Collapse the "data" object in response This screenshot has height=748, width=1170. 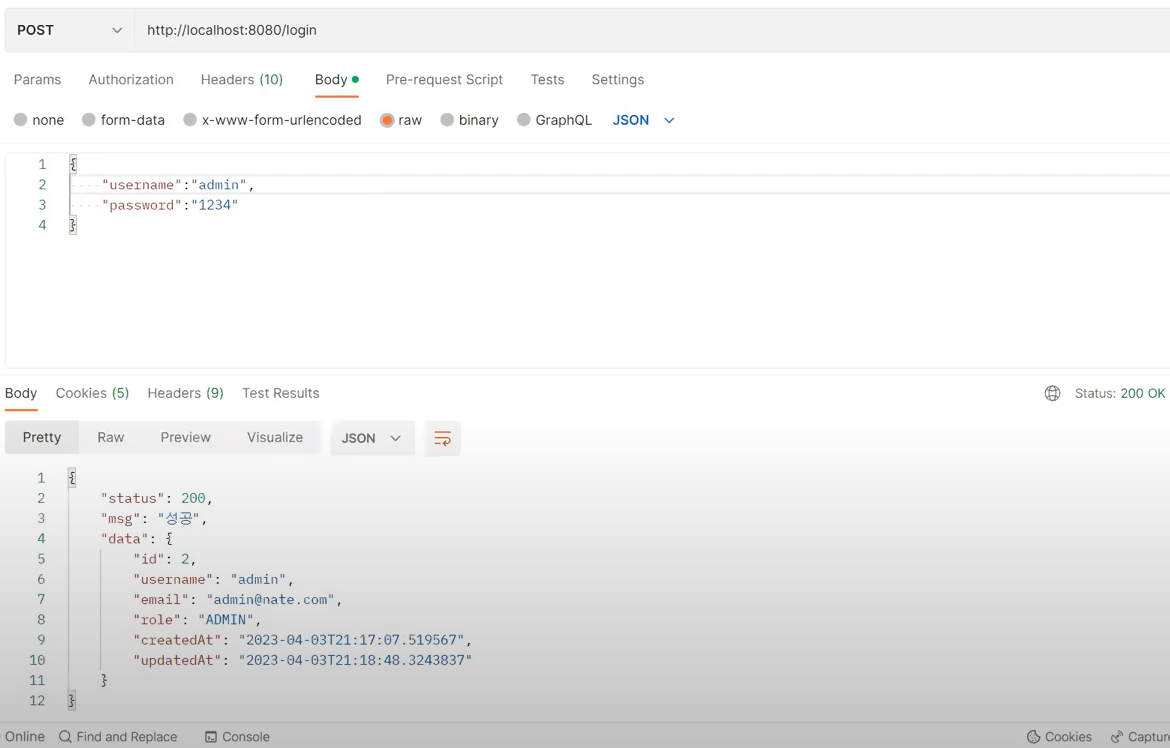pyautogui.click(x=169, y=538)
